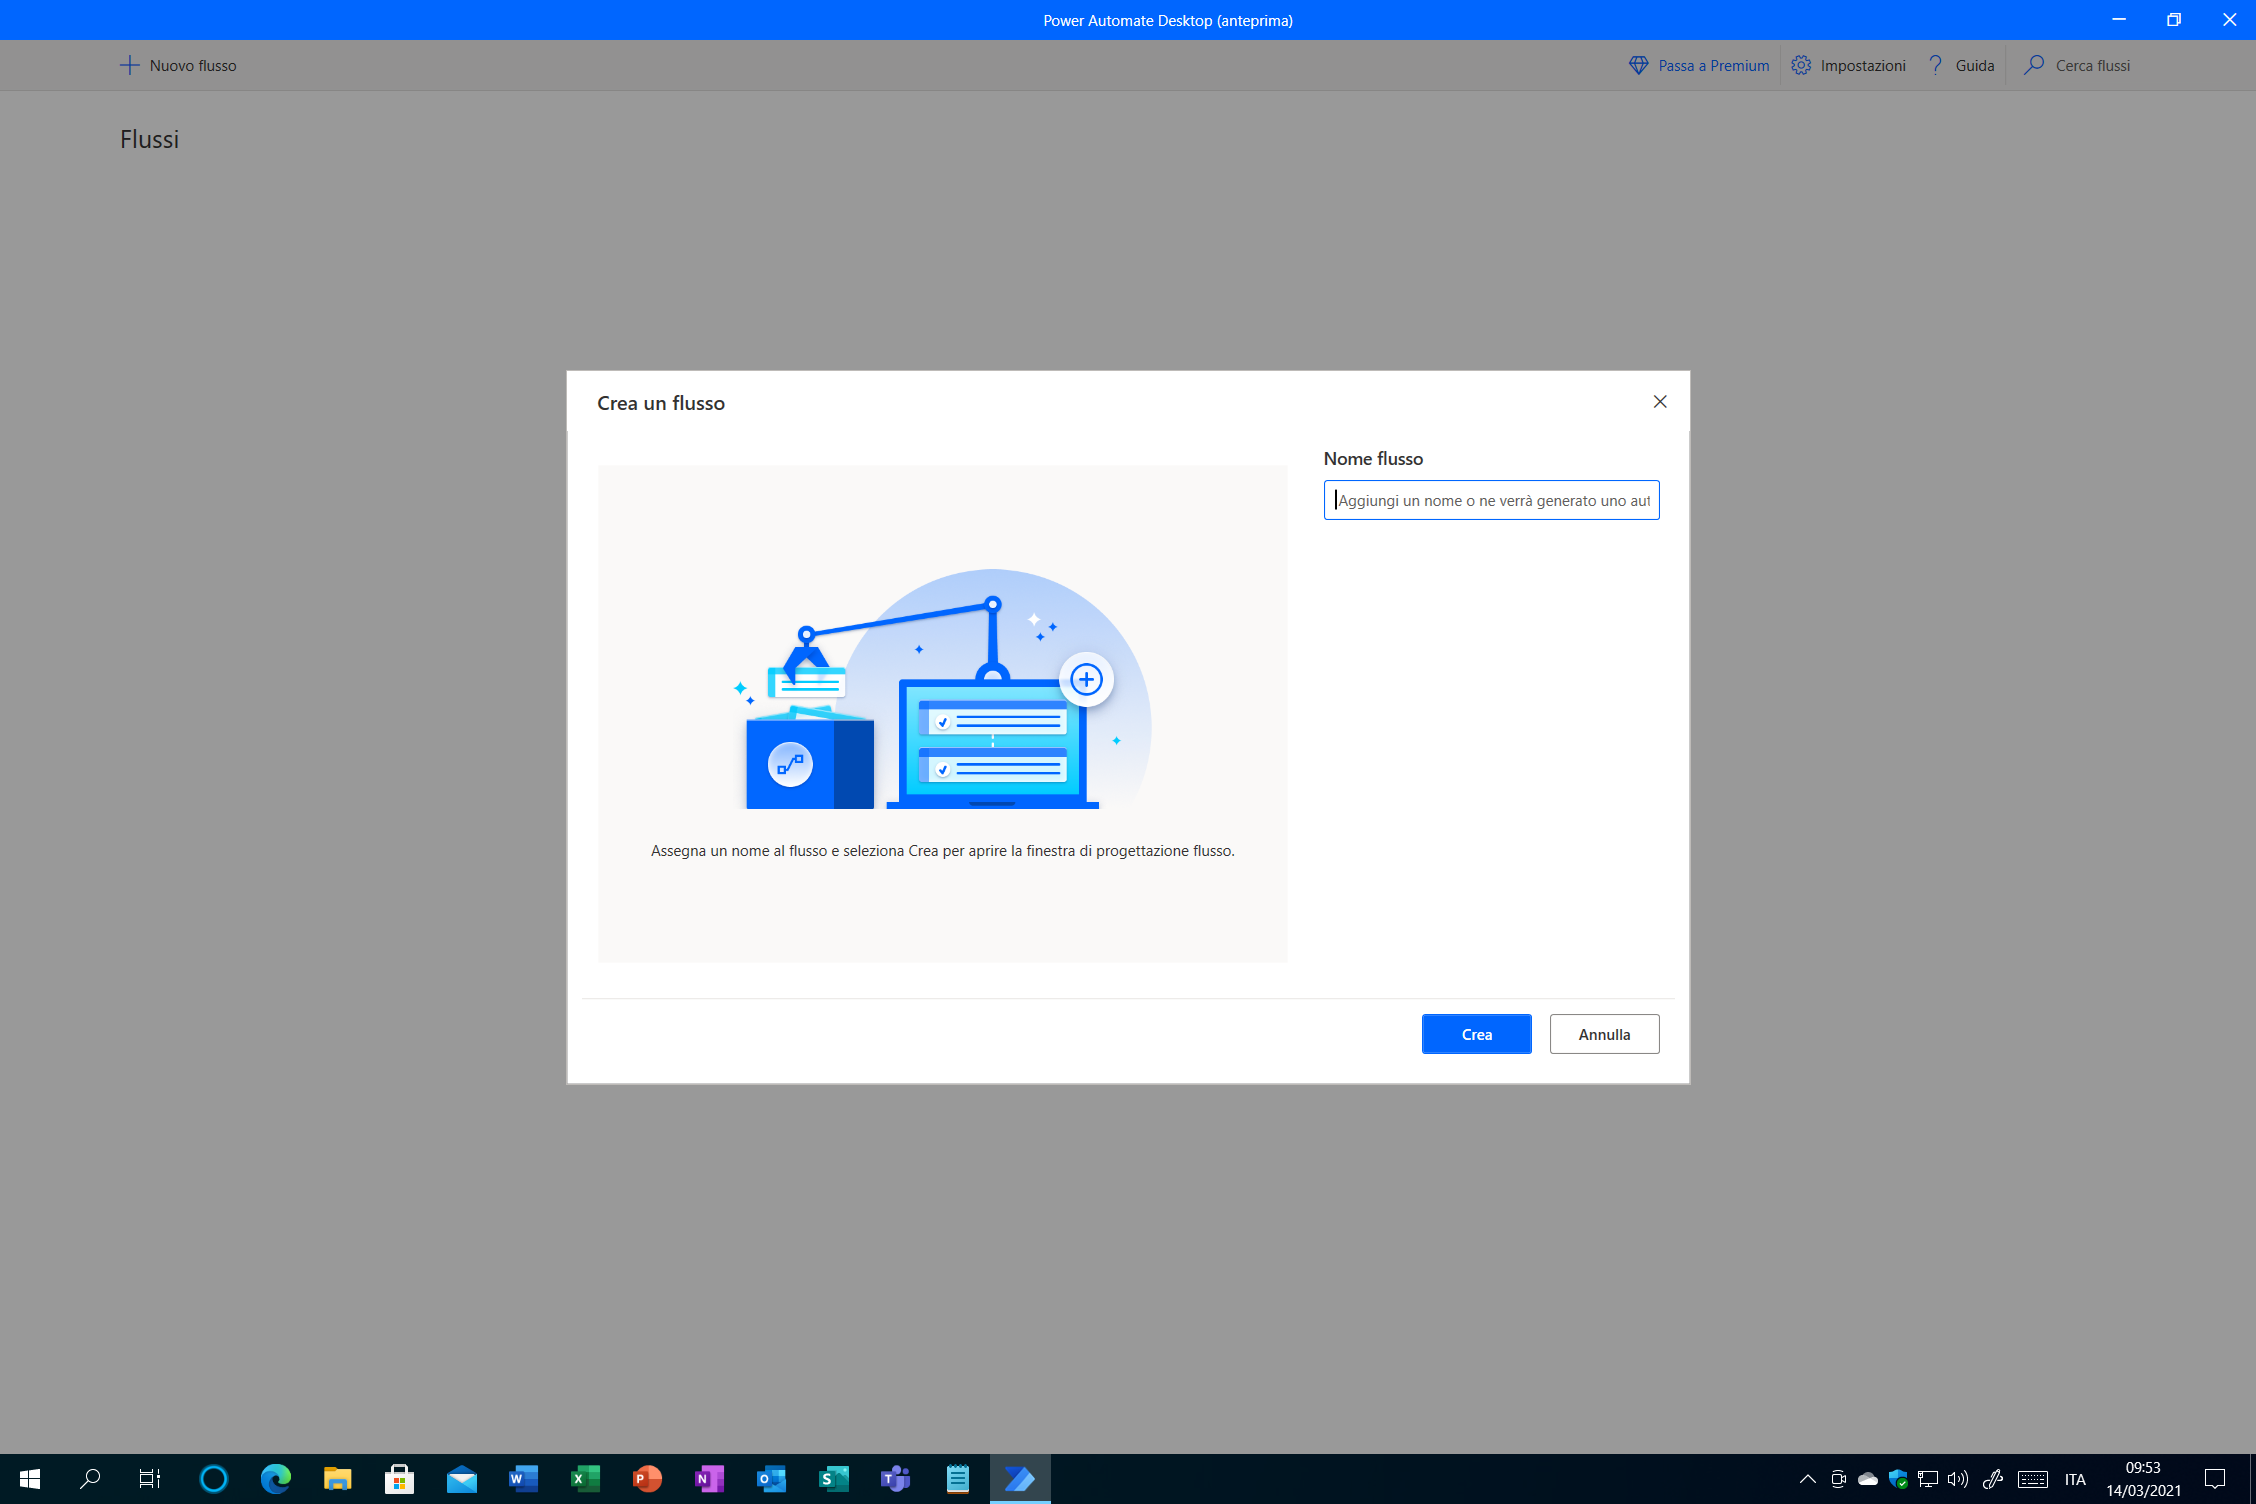Cancel with the Annulla button
This screenshot has width=2256, height=1504.
click(x=1604, y=1034)
